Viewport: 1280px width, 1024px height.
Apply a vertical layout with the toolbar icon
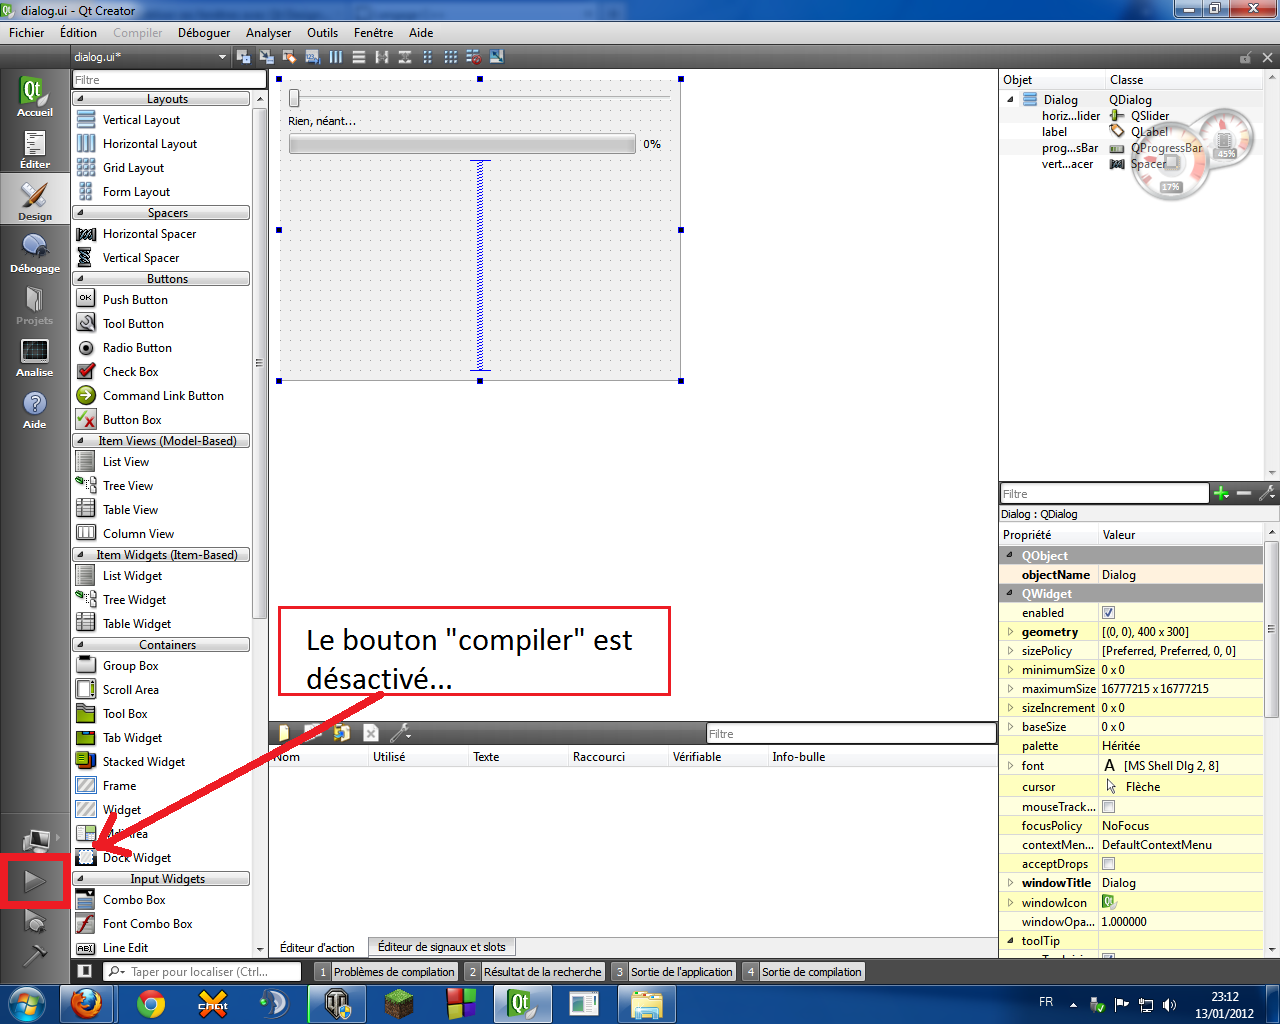tap(358, 57)
